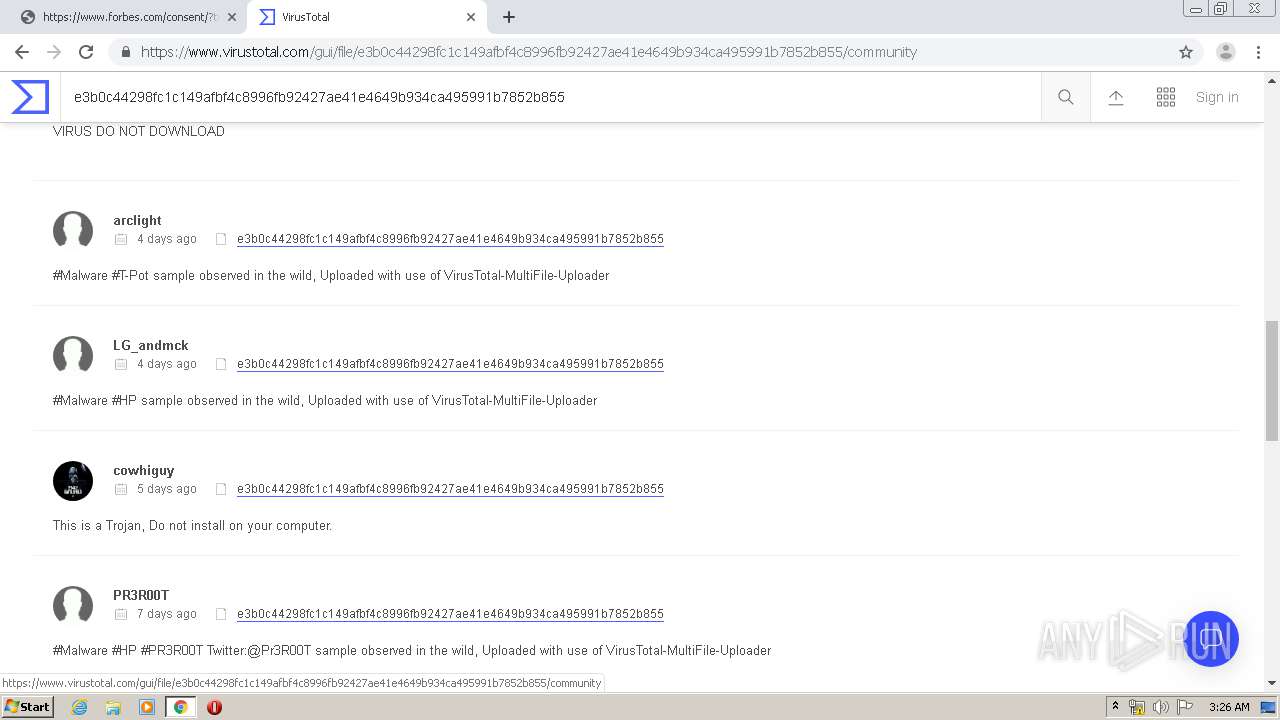The image size is (1280, 720).
Task: Click the hash search input field
Action: [x=550, y=97]
